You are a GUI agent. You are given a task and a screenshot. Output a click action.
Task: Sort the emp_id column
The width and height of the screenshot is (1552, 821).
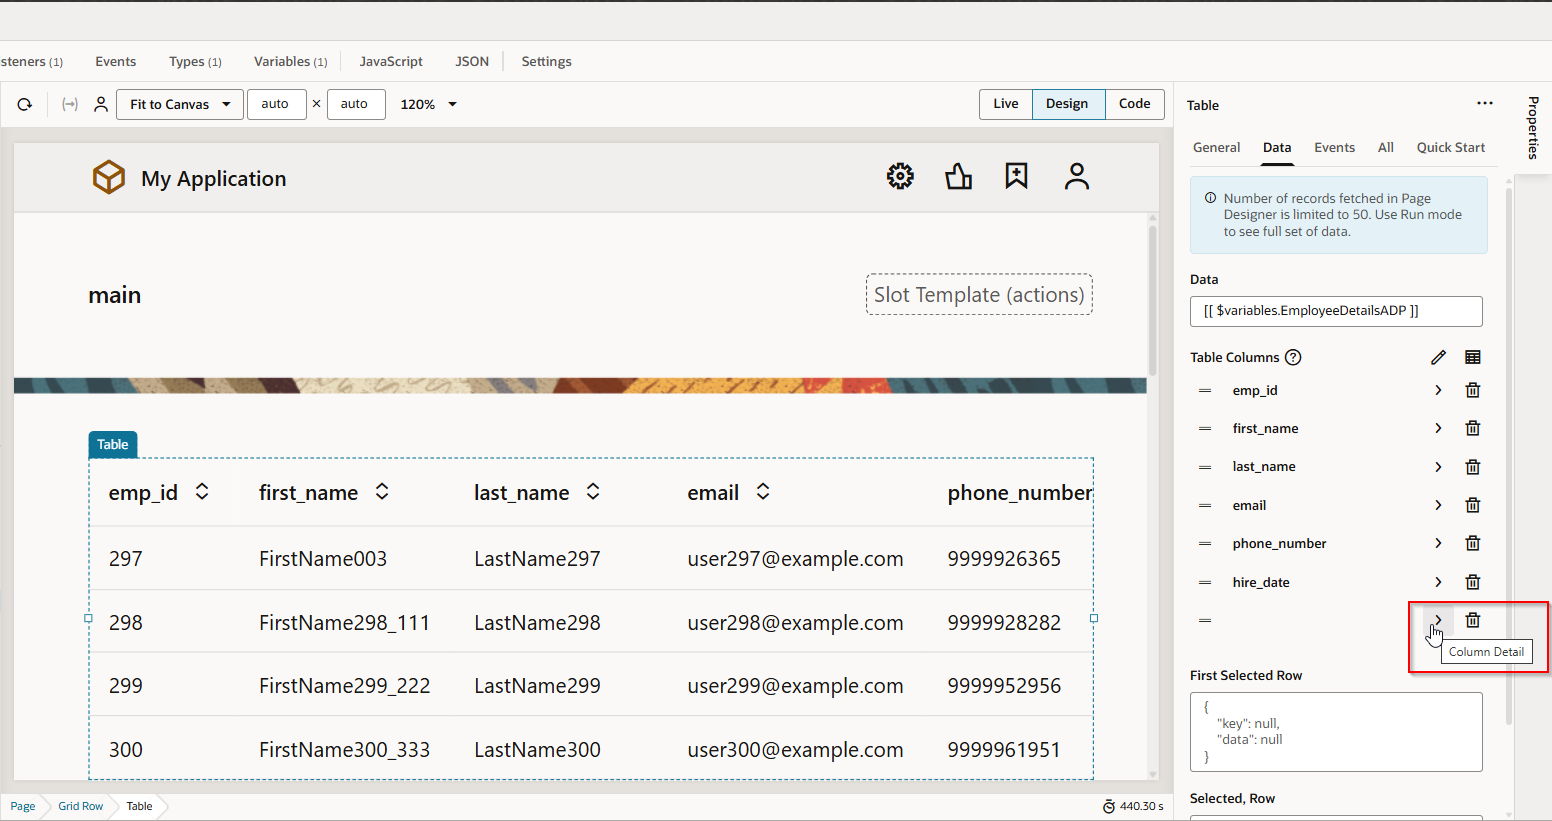(x=202, y=492)
